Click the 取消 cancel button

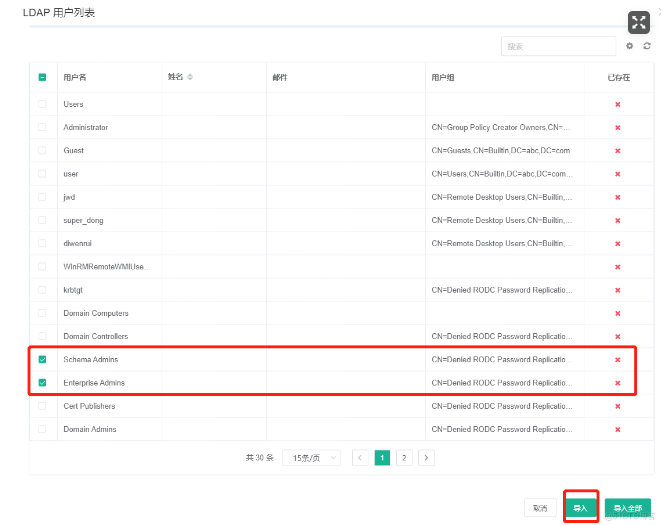[x=540, y=508]
